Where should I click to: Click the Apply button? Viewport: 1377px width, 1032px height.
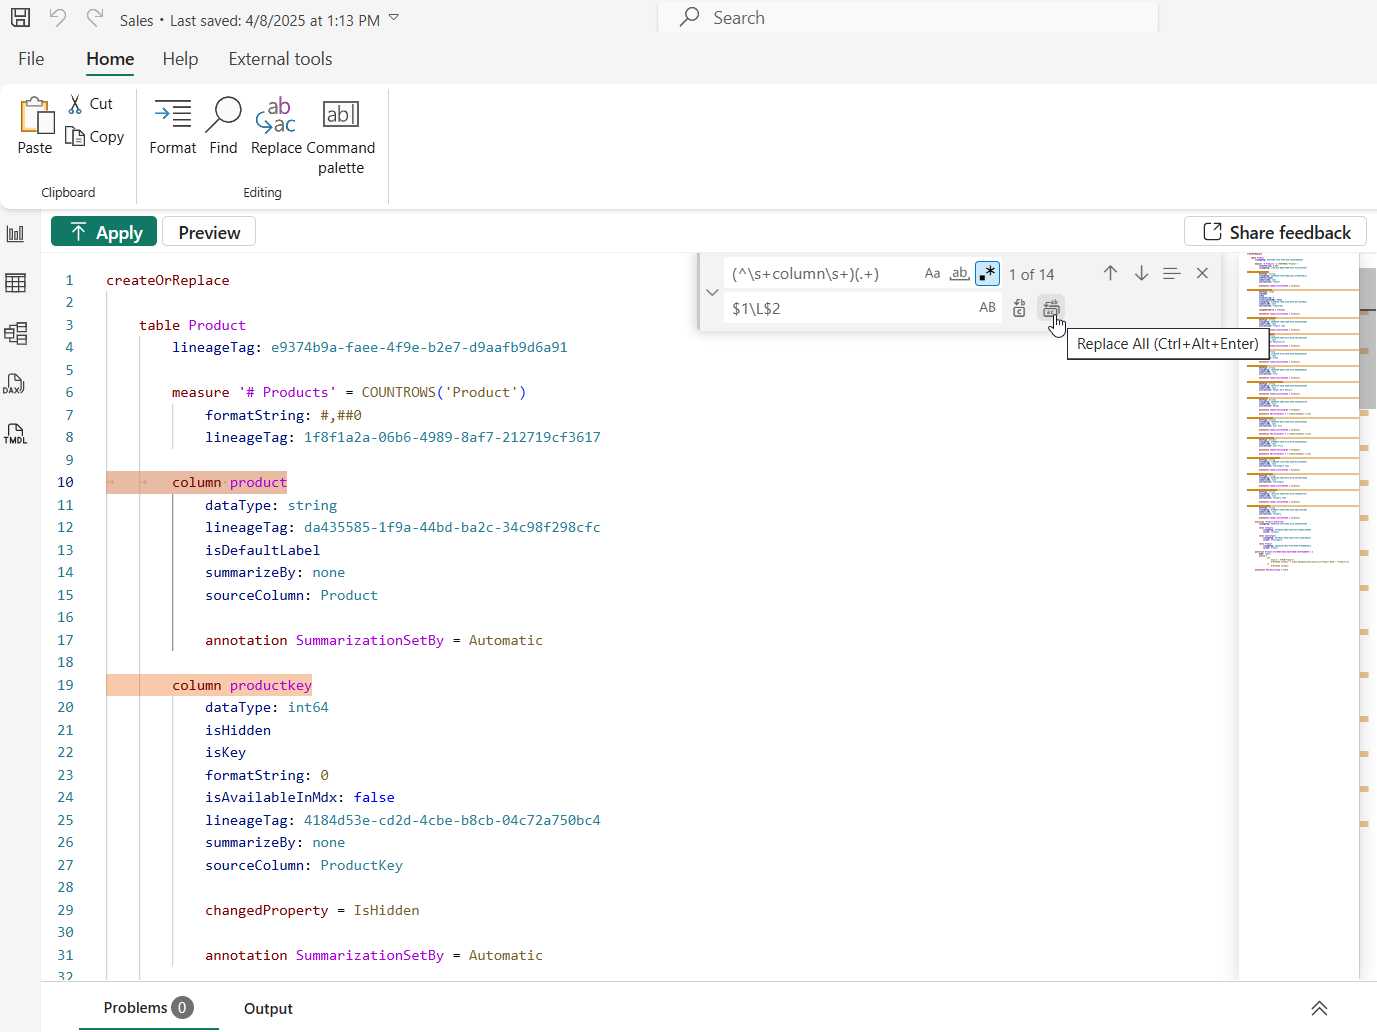tap(103, 231)
